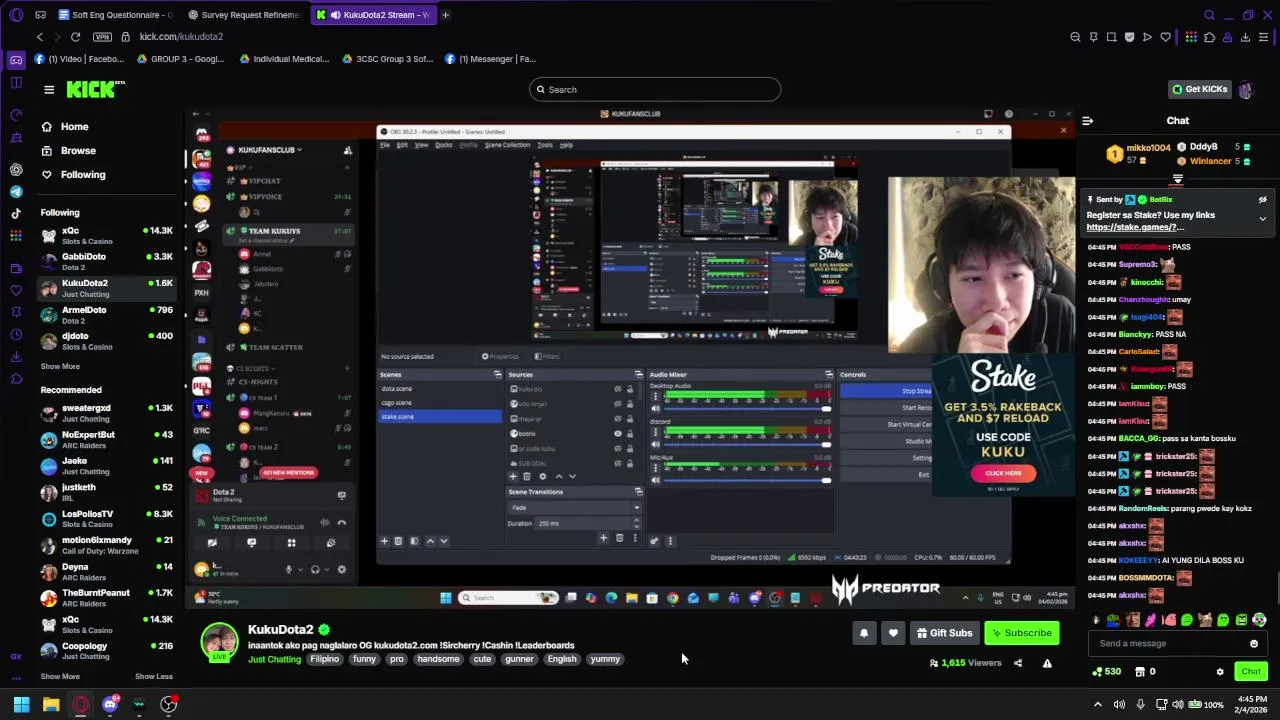Image resolution: width=1280 pixels, height=720 pixels.
Task: Select the KukuDota2 Stream tab
Action: pos(373,15)
